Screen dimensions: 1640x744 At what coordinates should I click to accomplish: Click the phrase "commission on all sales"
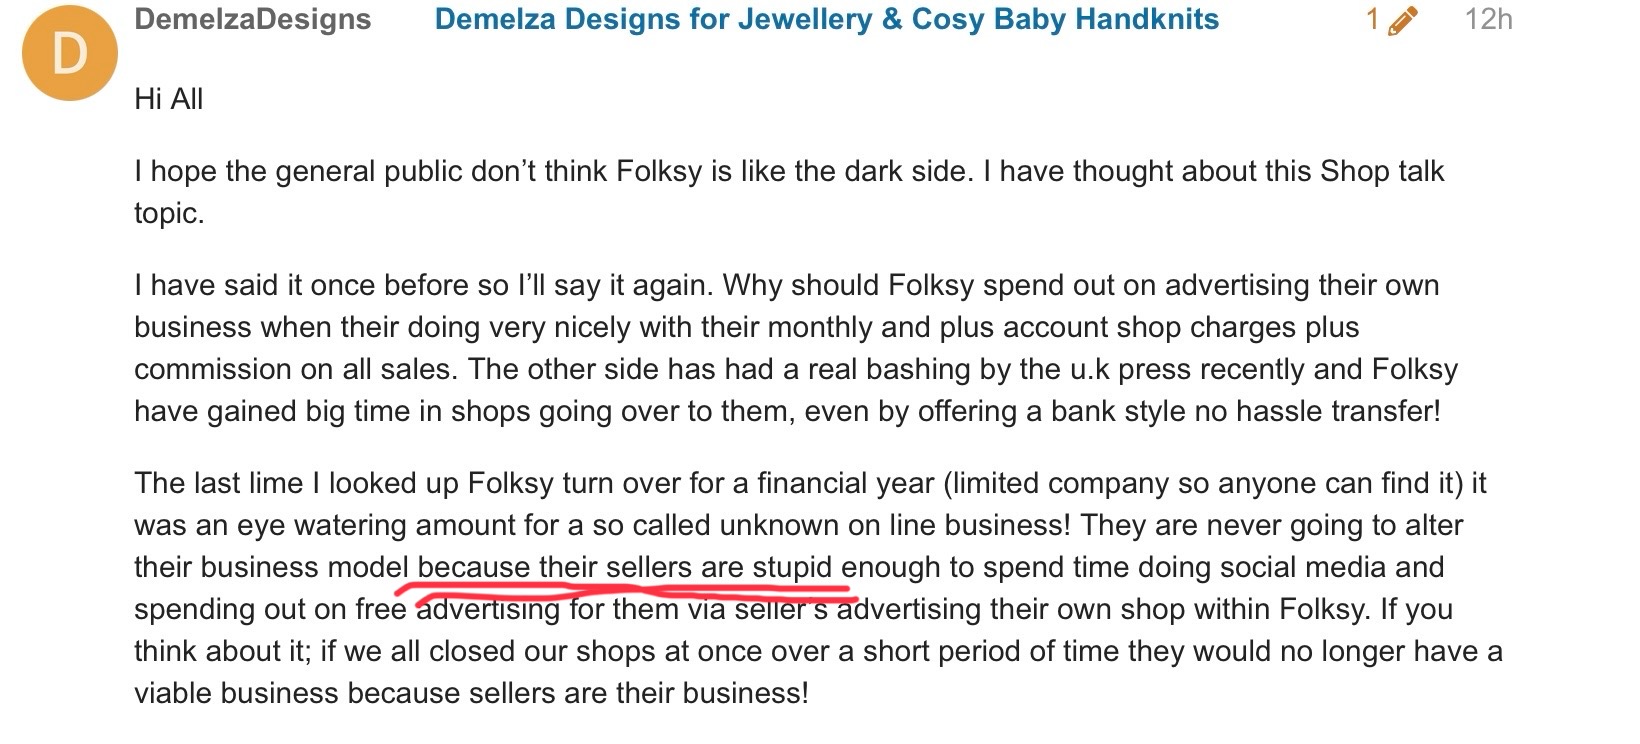point(295,369)
